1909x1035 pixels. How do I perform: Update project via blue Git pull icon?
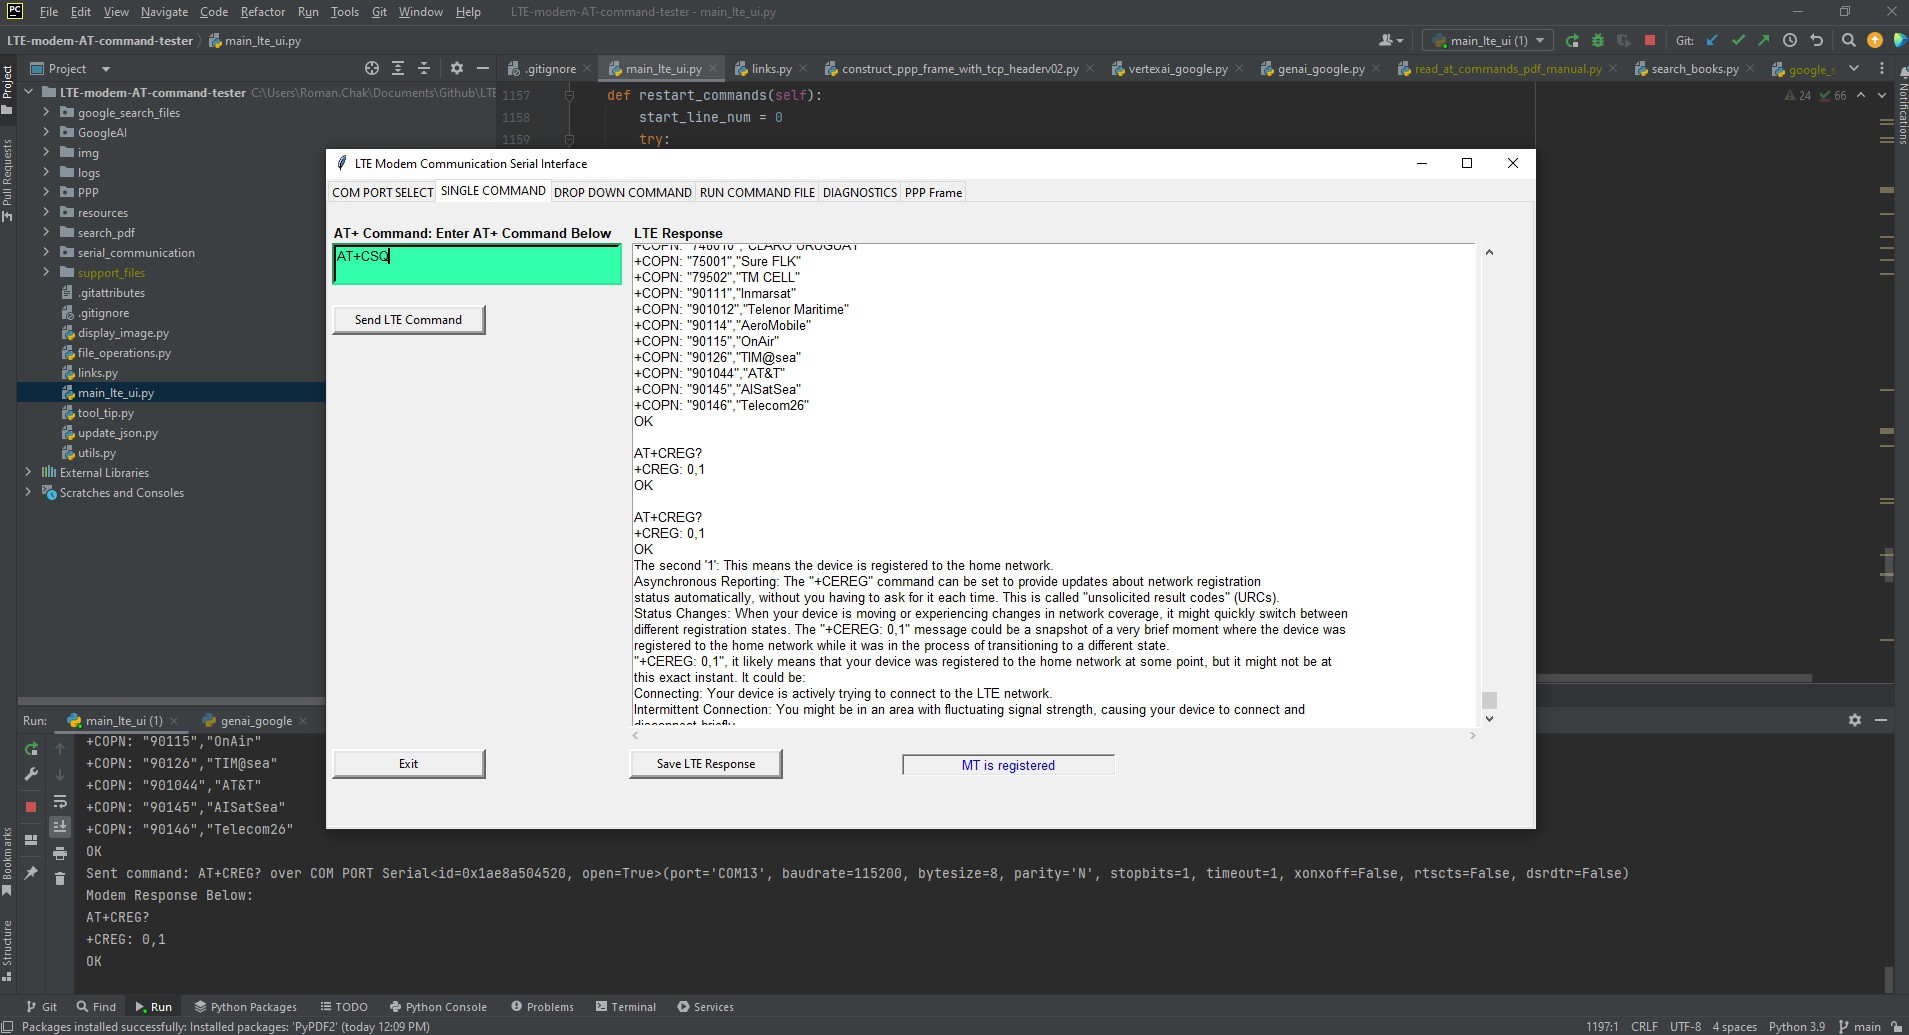pos(1712,41)
